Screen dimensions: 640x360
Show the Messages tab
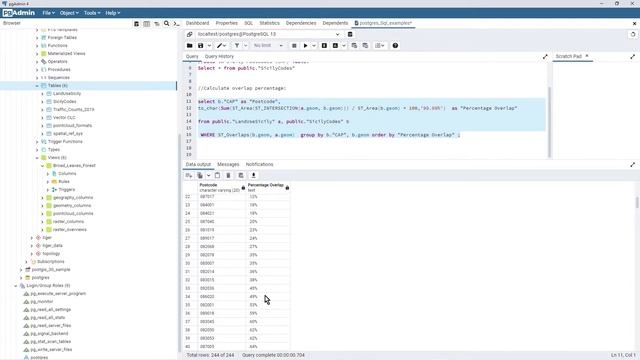228,164
